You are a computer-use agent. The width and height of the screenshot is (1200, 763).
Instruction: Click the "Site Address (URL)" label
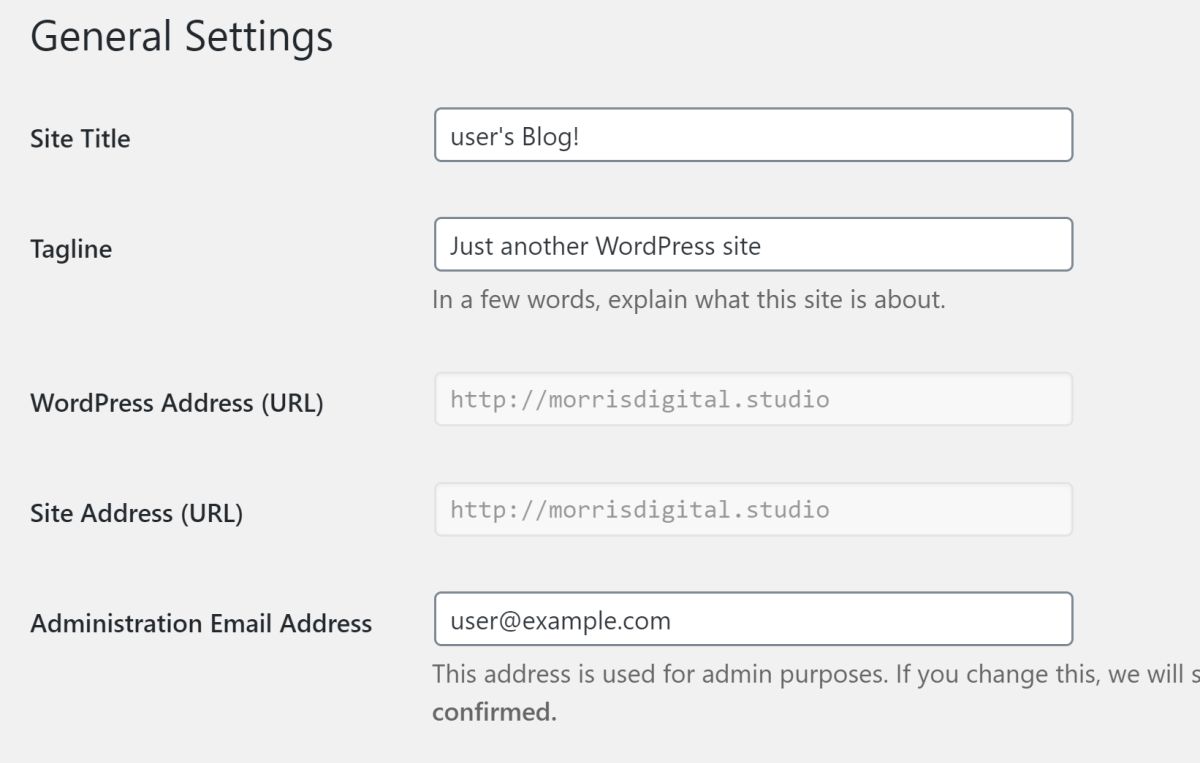pos(136,514)
